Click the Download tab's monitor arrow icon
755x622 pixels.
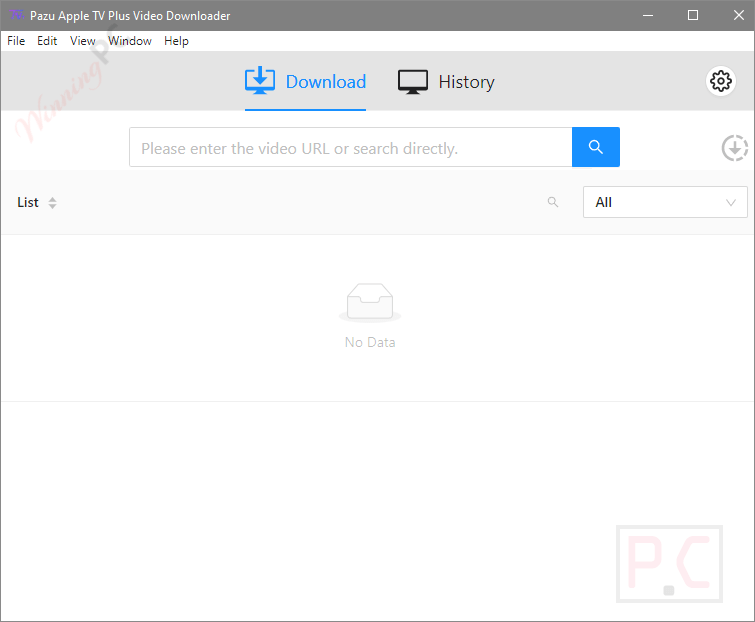coord(260,80)
